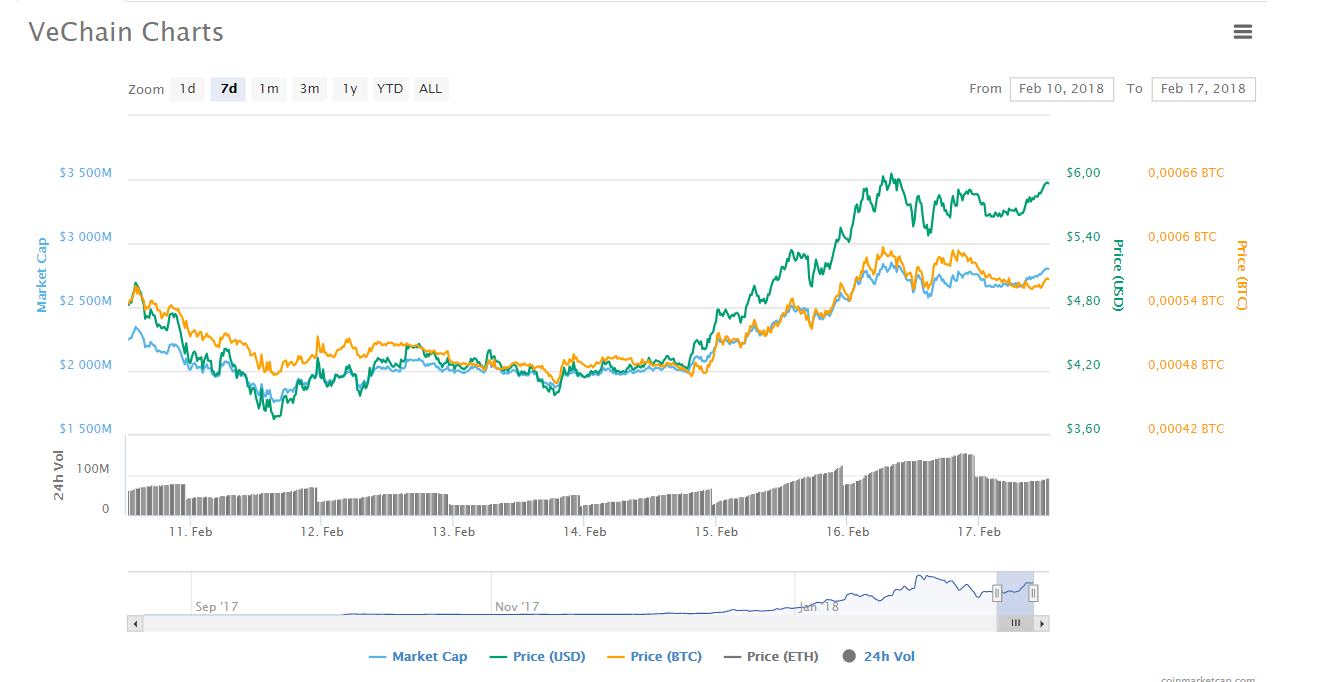Click the left arrow on the navigator scrollbar
The image size is (1340, 682).
pyautogui.click(x=134, y=622)
